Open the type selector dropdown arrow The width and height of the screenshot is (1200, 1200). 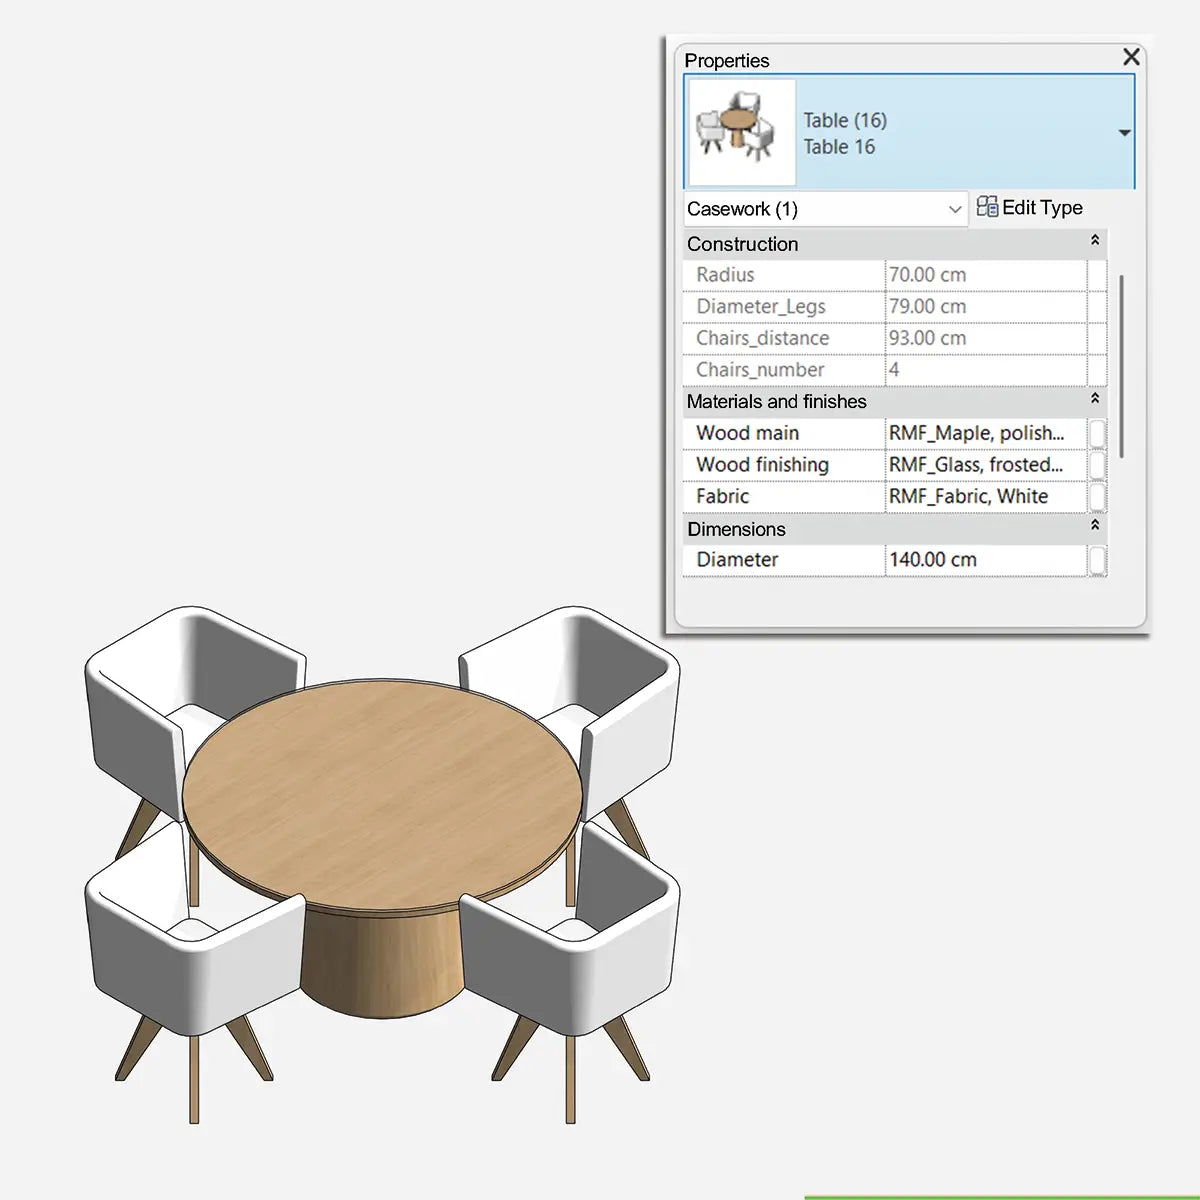click(1124, 131)
